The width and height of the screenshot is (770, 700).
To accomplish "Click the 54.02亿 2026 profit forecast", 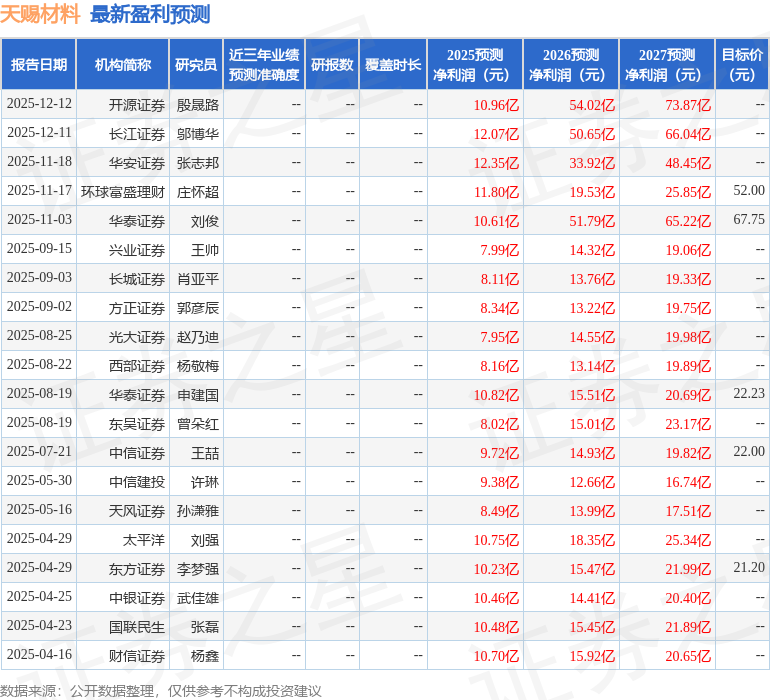I will 592,104.
